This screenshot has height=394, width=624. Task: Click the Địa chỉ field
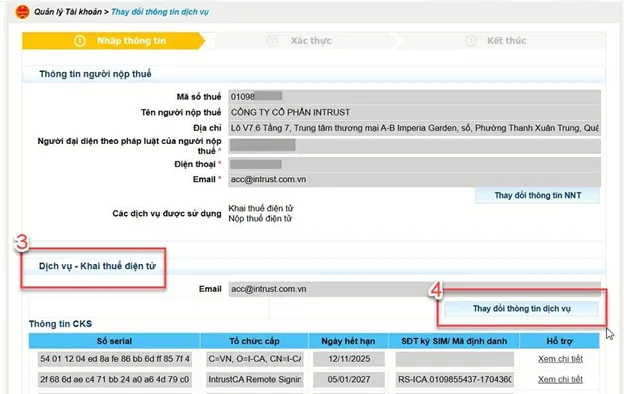414,128
